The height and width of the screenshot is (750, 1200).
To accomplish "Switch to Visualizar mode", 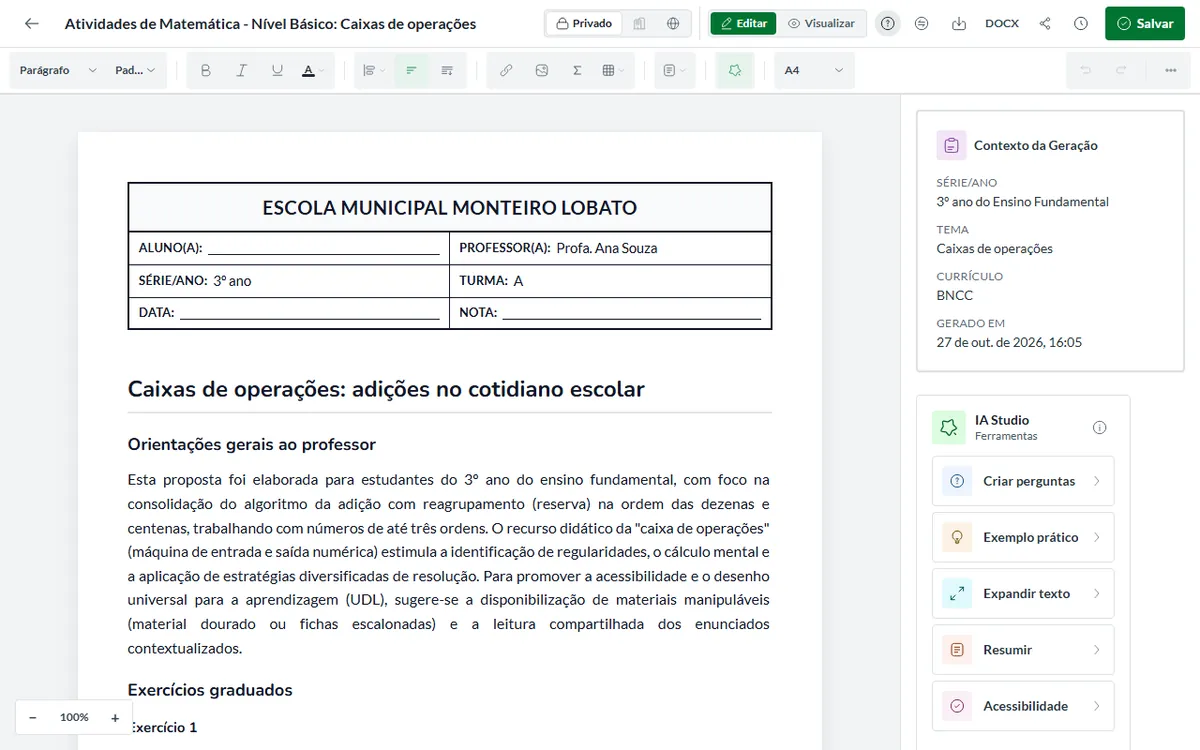I will 821,23.
